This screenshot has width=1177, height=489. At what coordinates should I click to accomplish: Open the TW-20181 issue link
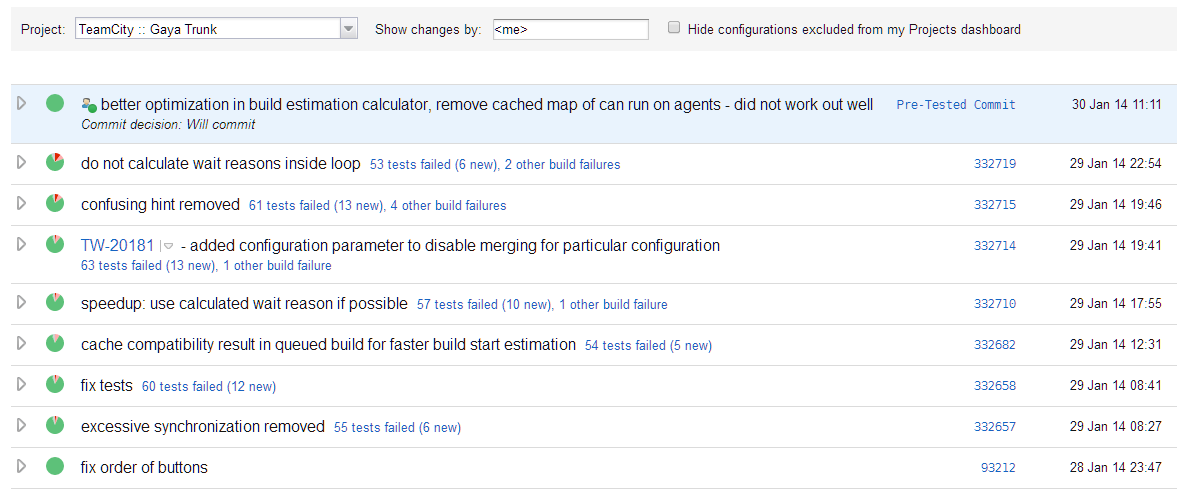click(117, 245)
